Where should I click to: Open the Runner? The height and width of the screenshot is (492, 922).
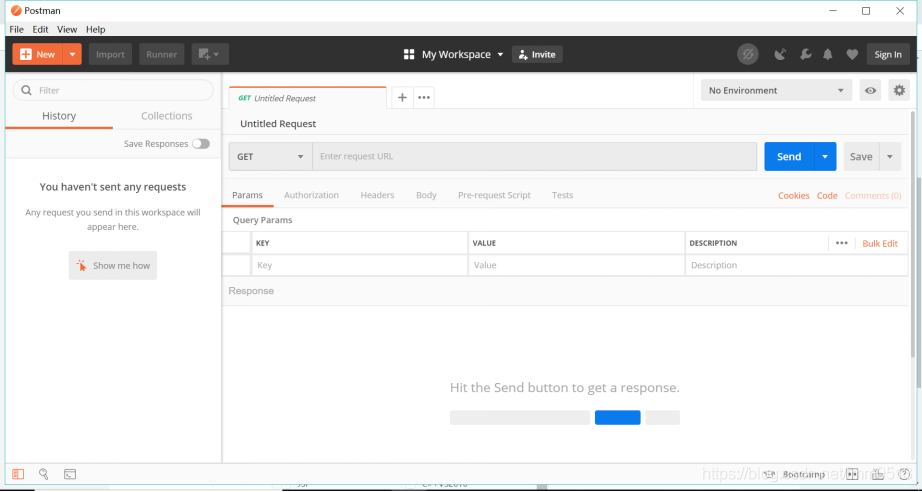tap(162, 54)
